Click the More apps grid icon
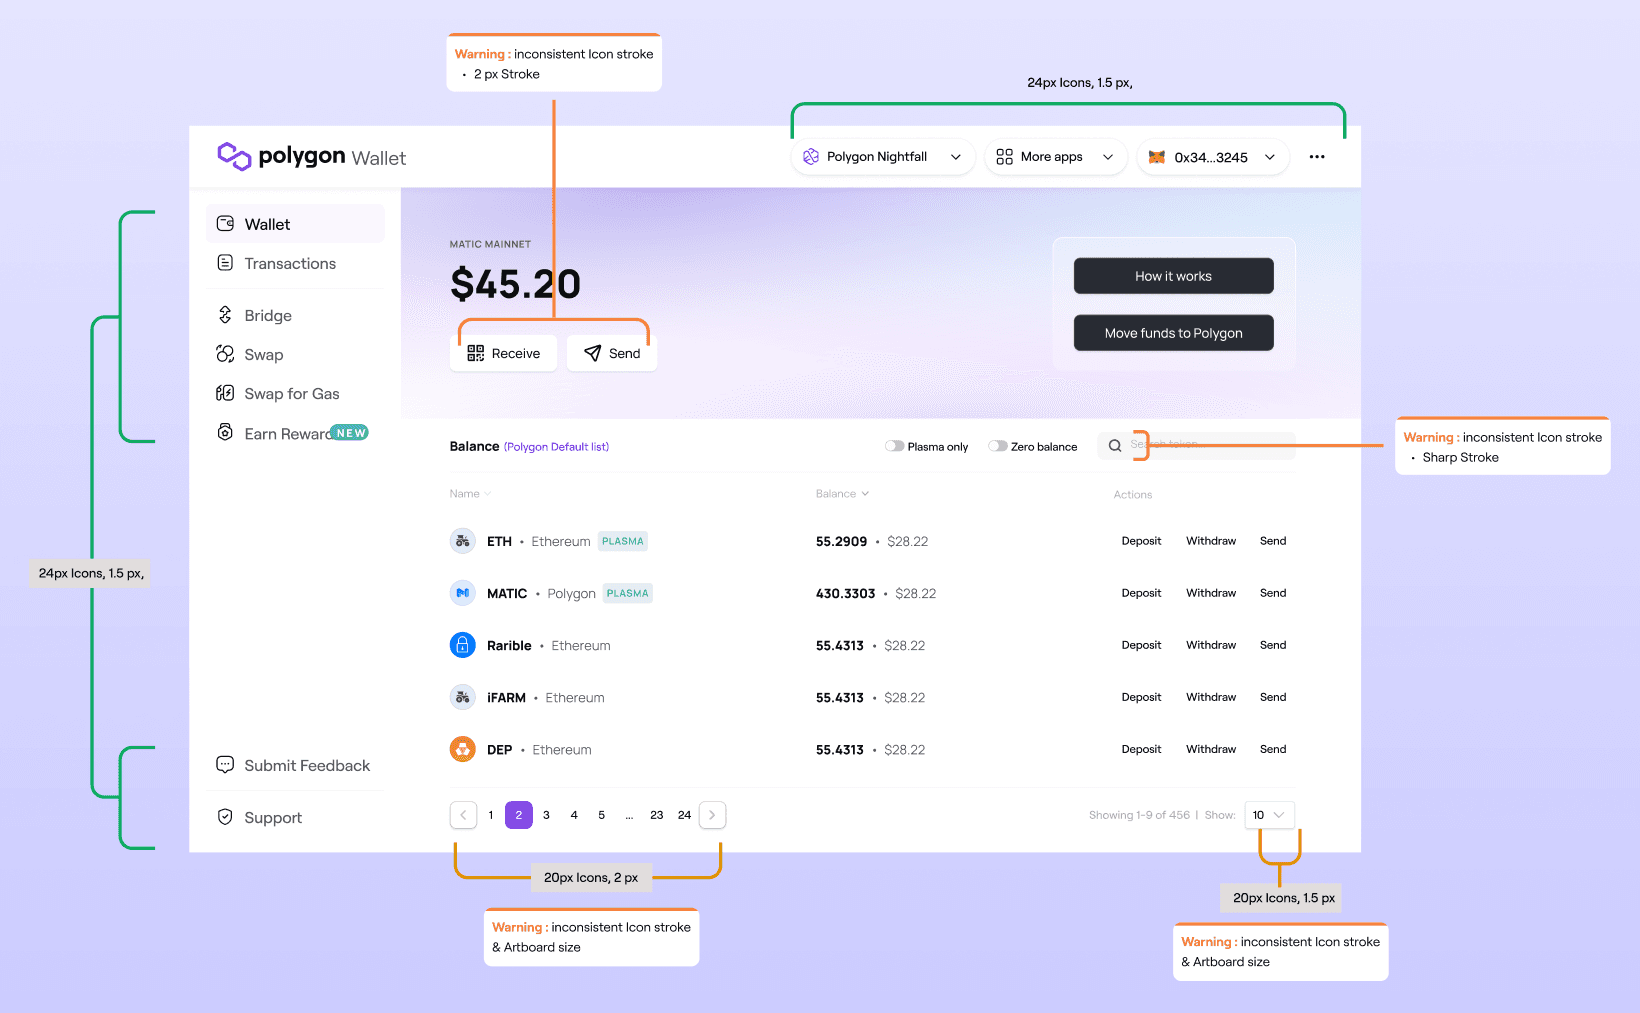This screenshot has width=1640, height=1013. (x=1005, y=157)
